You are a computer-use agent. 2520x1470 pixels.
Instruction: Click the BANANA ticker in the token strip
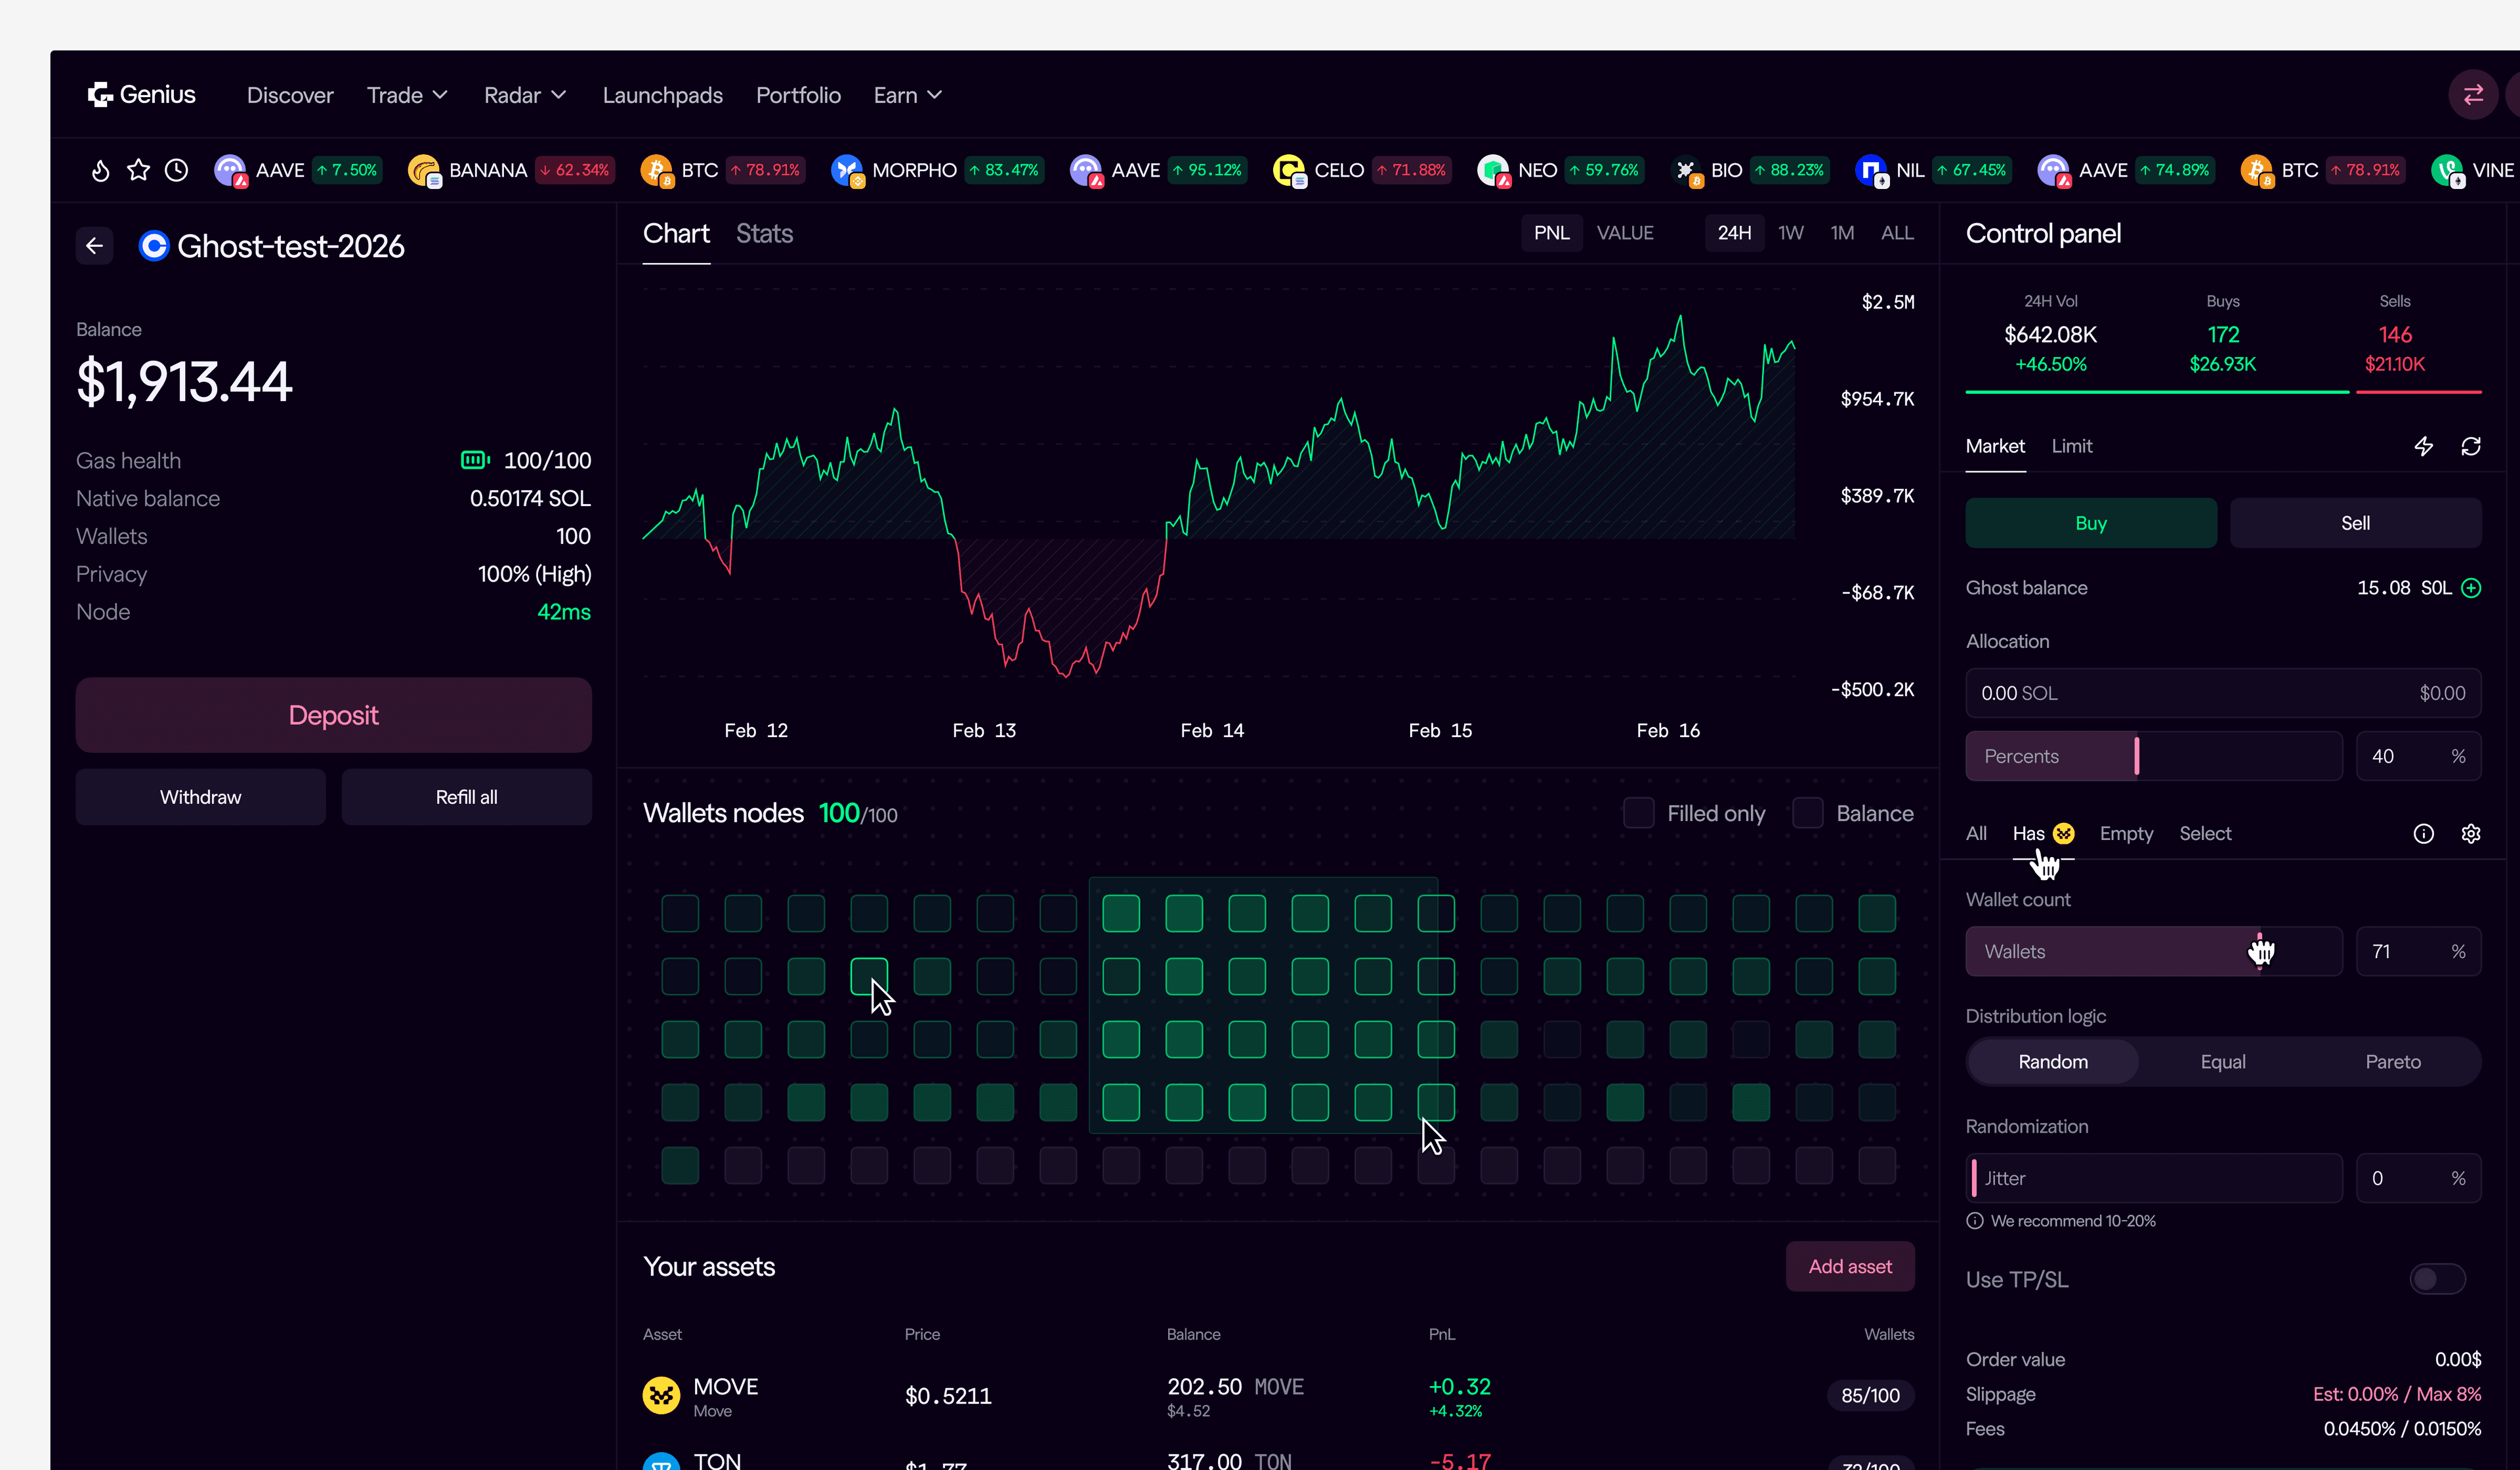[x=510, y=170]
